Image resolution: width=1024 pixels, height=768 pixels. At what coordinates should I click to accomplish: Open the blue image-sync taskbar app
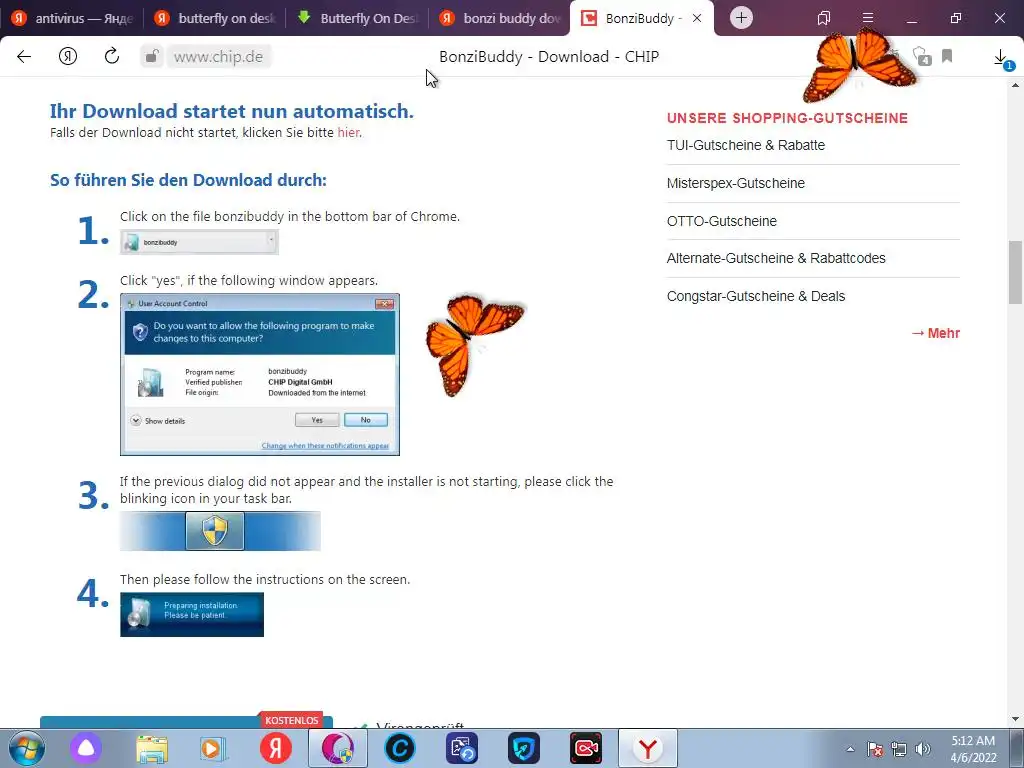click(462, 748)
